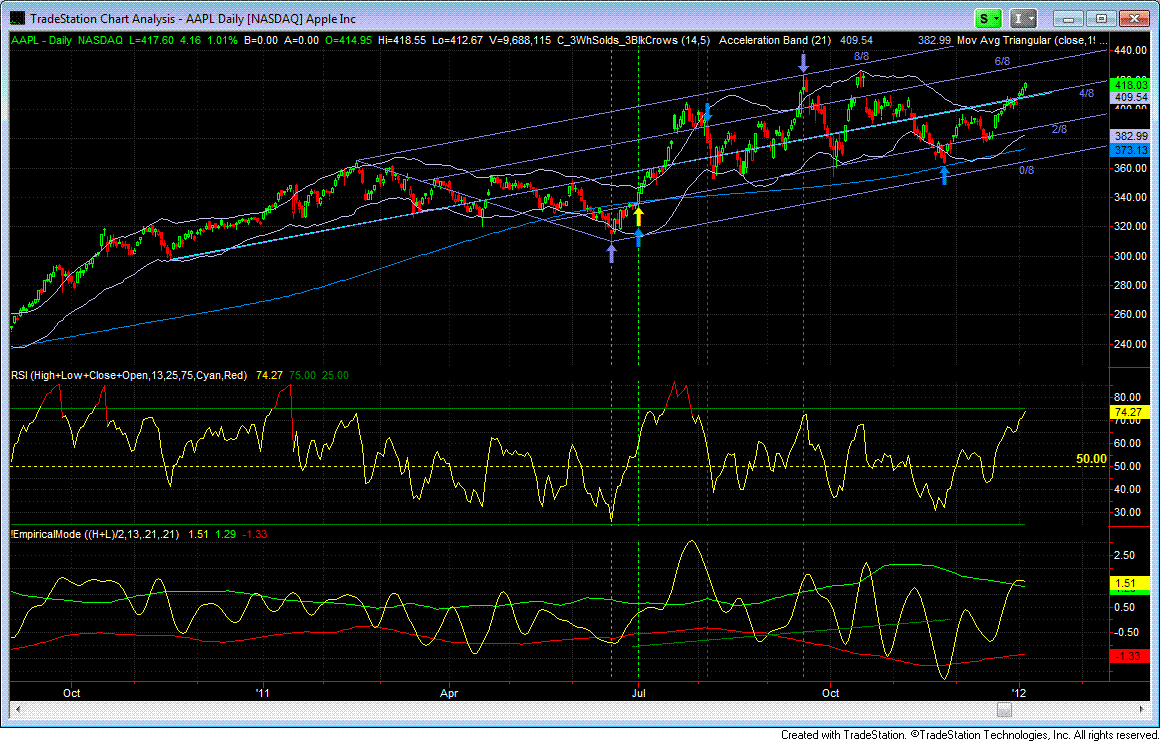Click the 'Apr' label on time axis

(449, 693)
